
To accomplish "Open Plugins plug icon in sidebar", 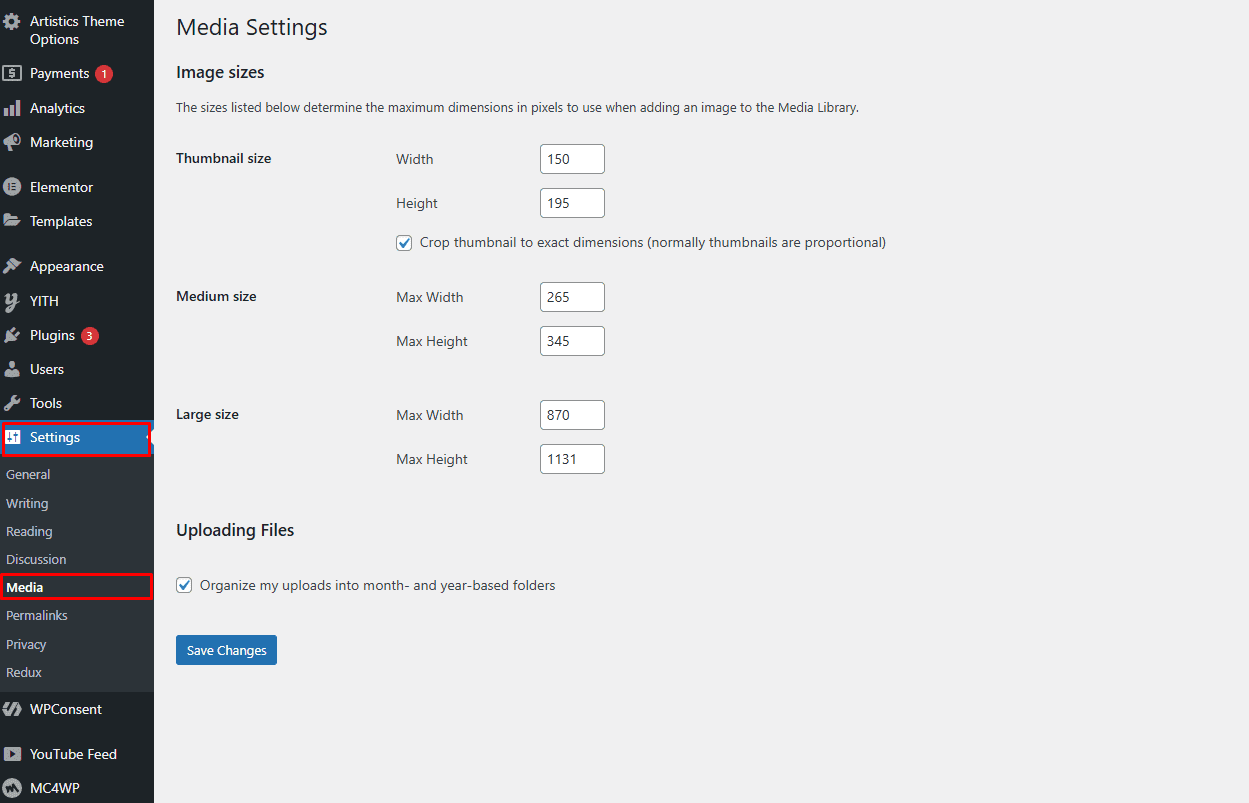I will coord(12,335).
